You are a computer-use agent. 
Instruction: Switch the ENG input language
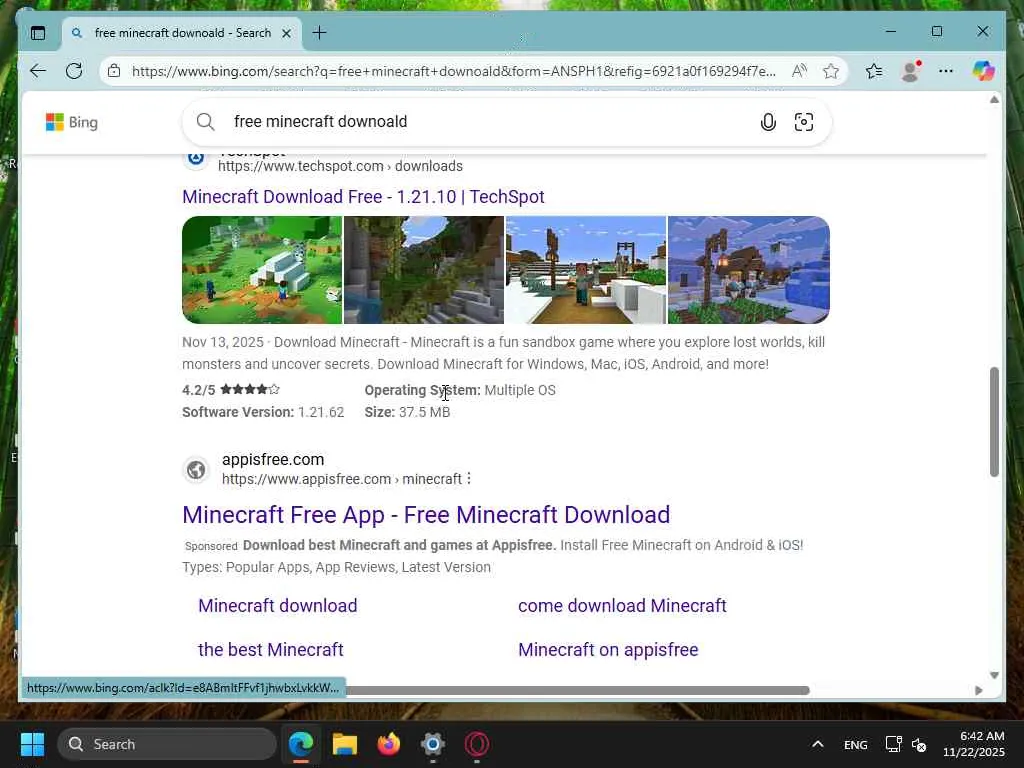click(856, 744)
